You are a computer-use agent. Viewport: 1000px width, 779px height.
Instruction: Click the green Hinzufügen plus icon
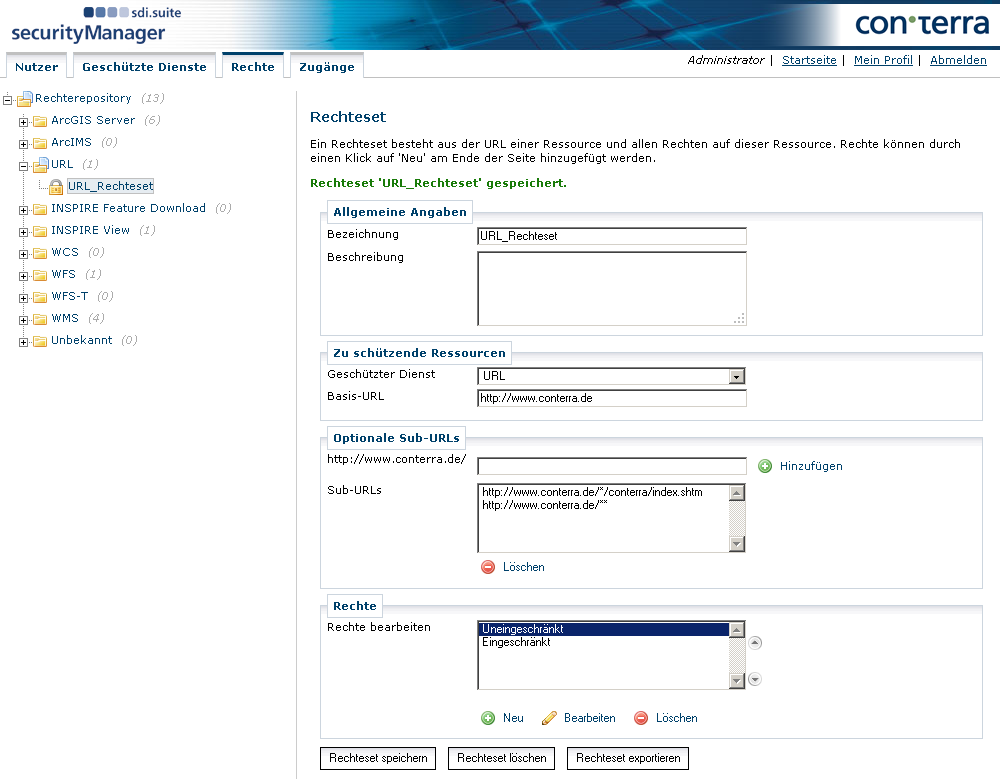765,466
